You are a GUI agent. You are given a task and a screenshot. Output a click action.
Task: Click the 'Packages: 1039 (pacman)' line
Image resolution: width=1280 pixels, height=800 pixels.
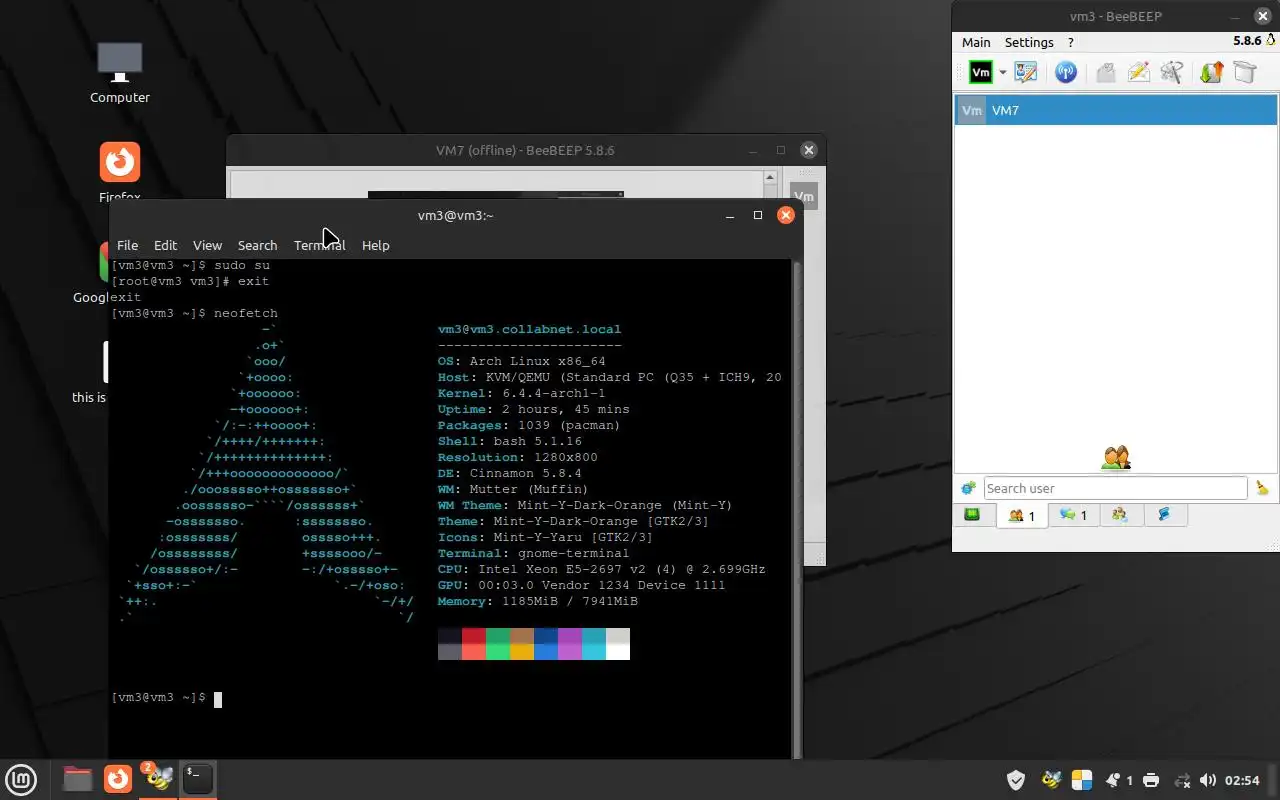pos(529,425)
